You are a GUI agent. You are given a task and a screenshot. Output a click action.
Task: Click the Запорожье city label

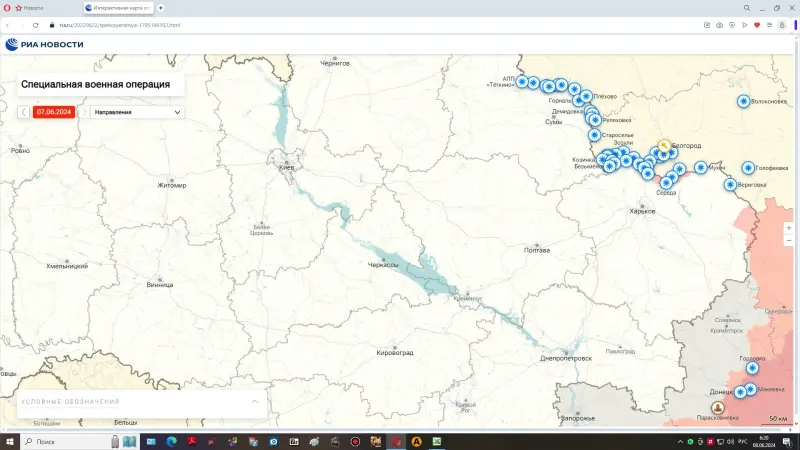pos(578,418)
